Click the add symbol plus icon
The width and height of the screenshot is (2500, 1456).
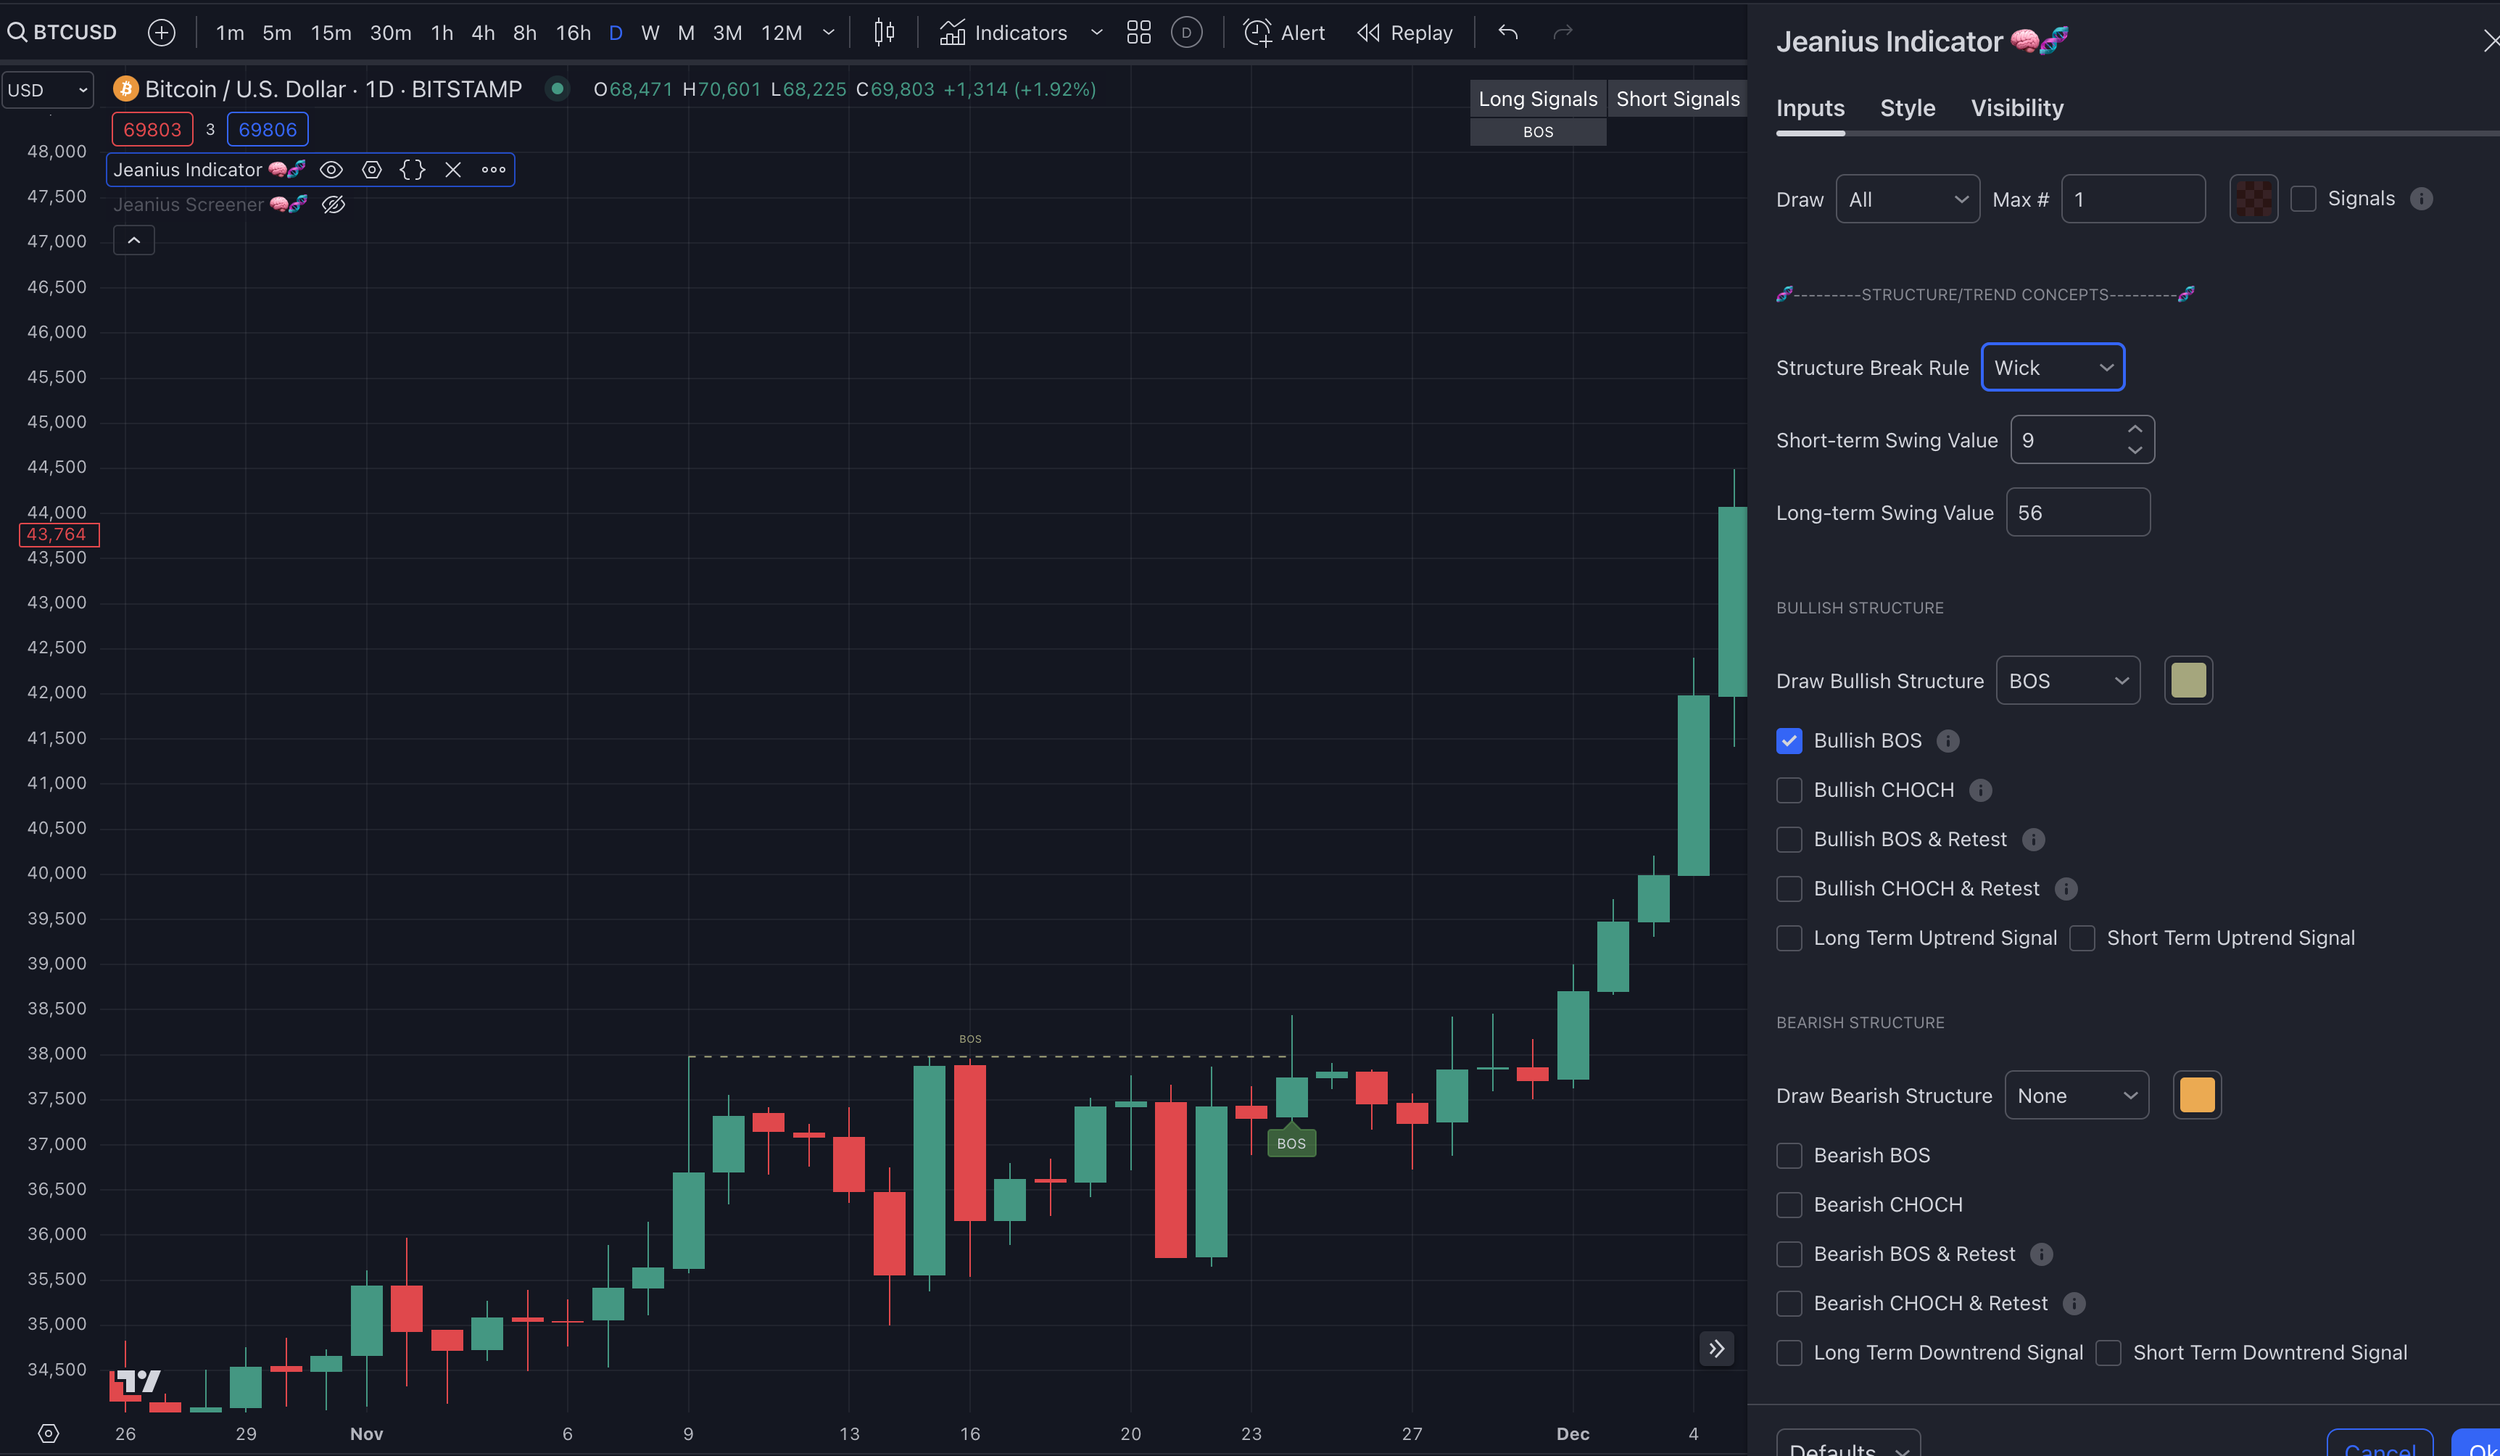pos(161,33)
